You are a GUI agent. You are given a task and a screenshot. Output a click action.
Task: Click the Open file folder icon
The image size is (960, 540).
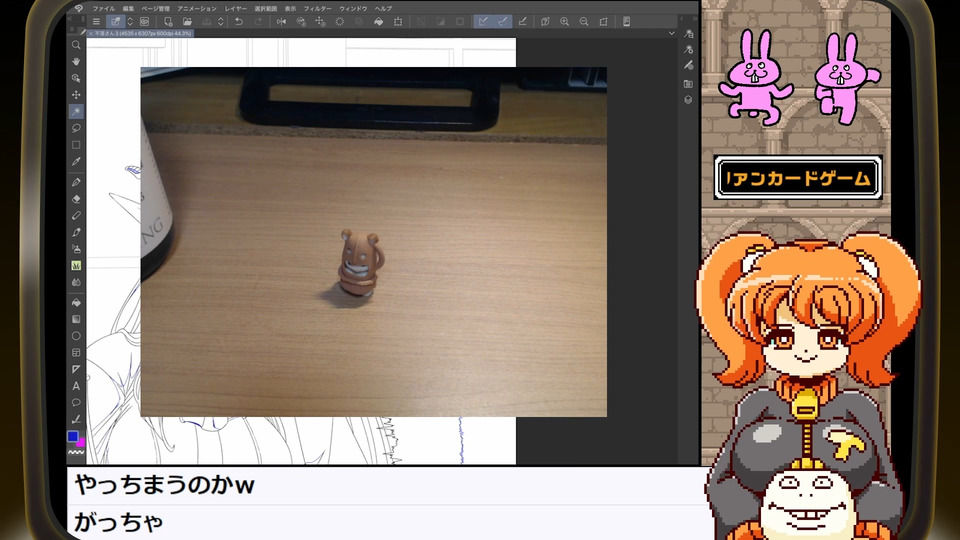(x=187, y=21)
